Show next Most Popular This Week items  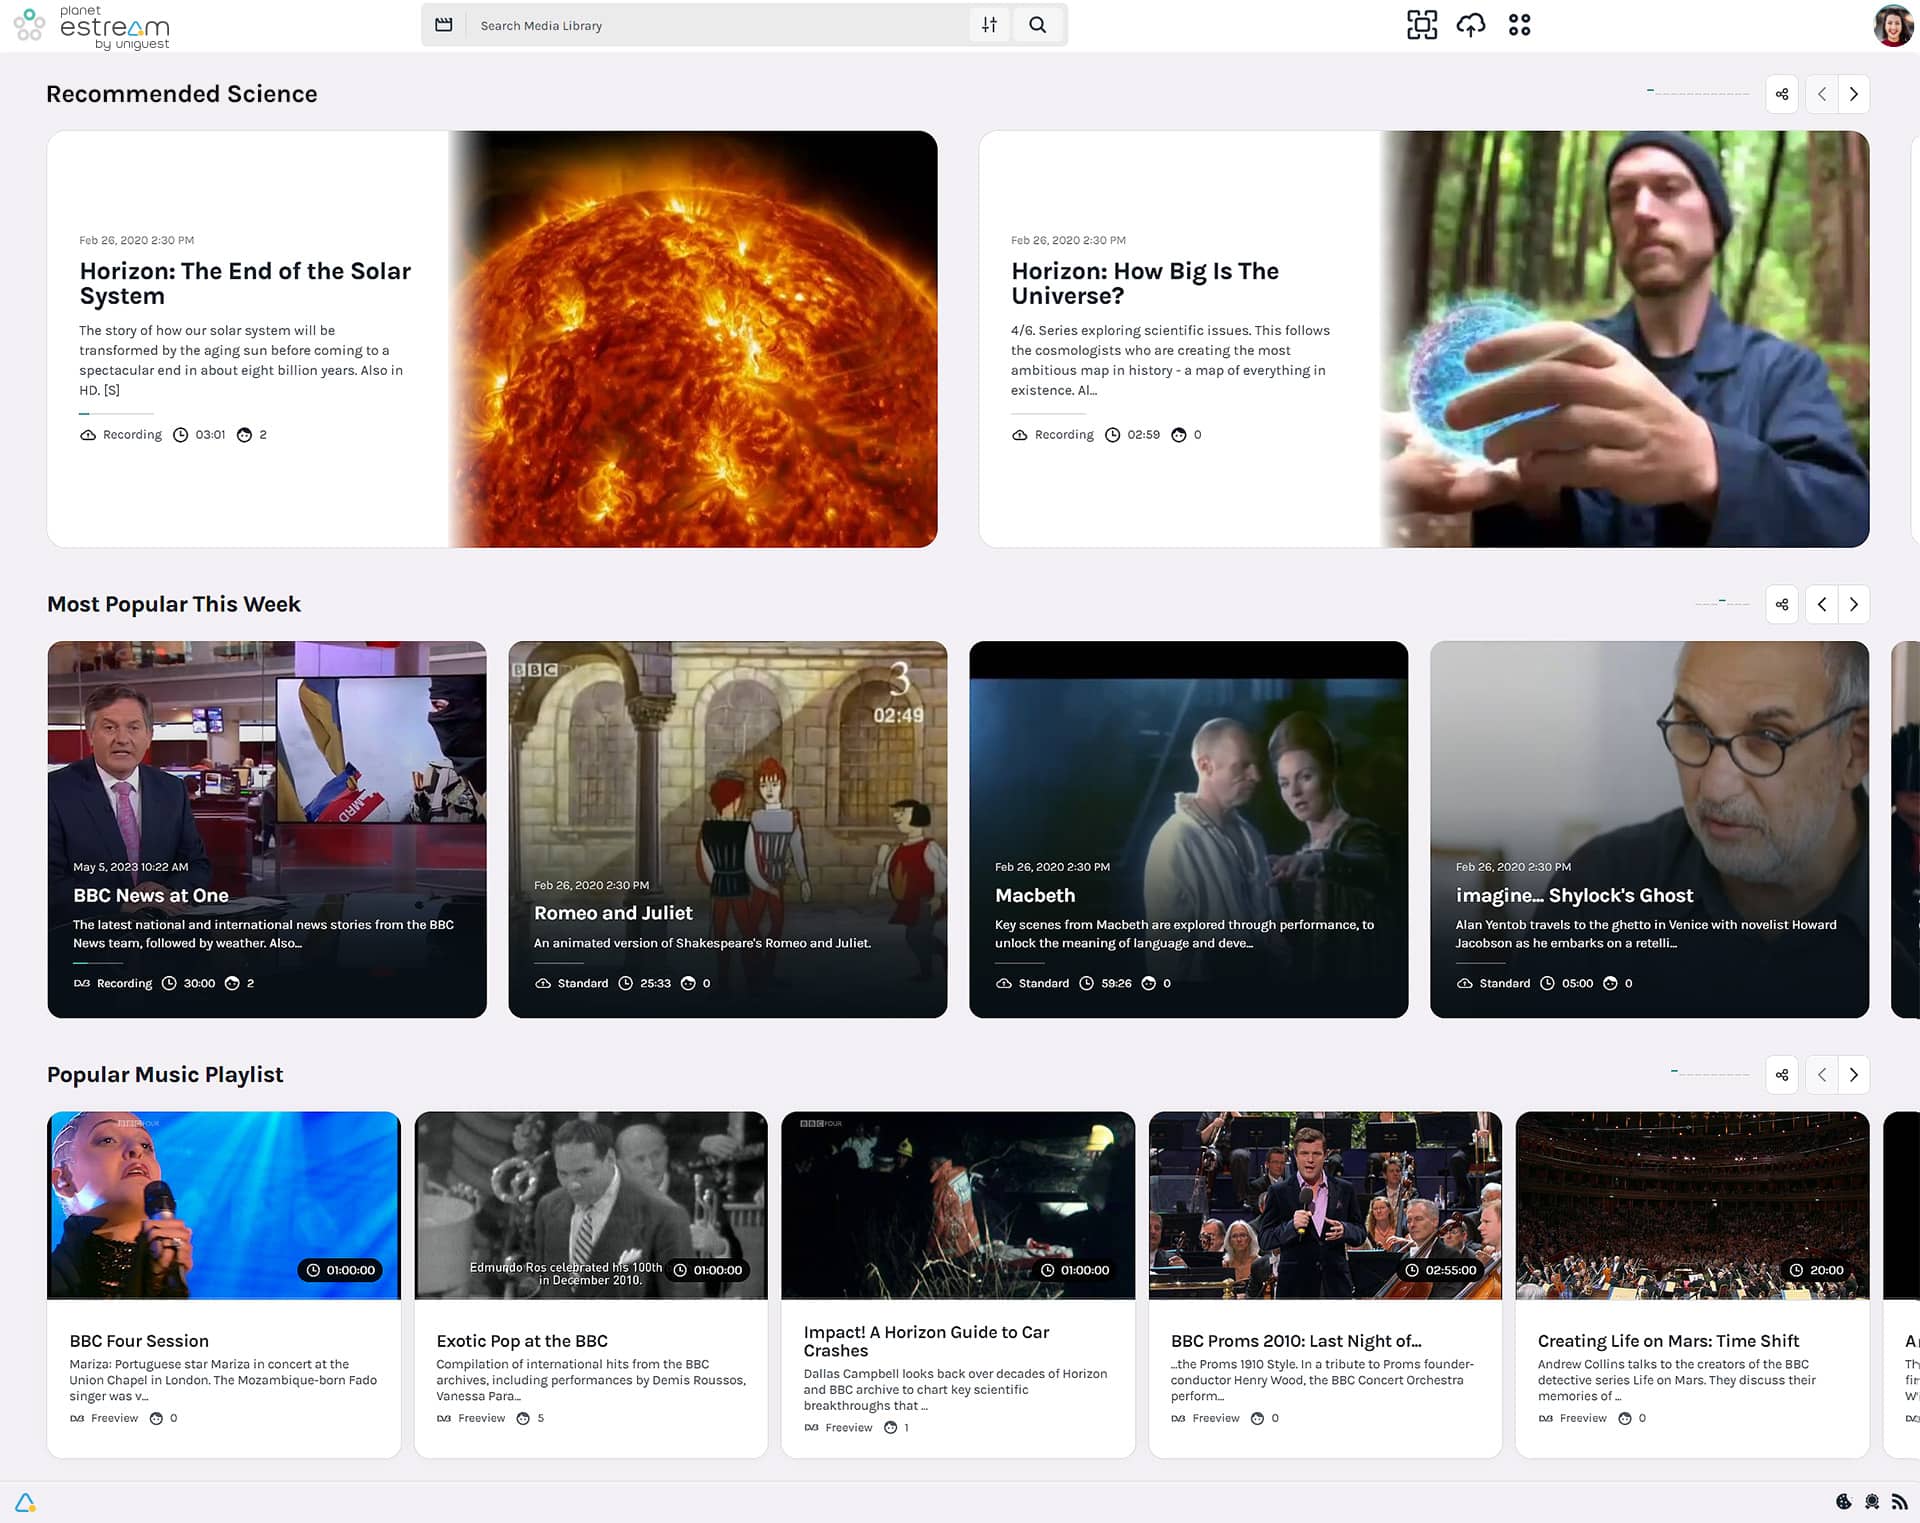click(x=1854, y=604)
